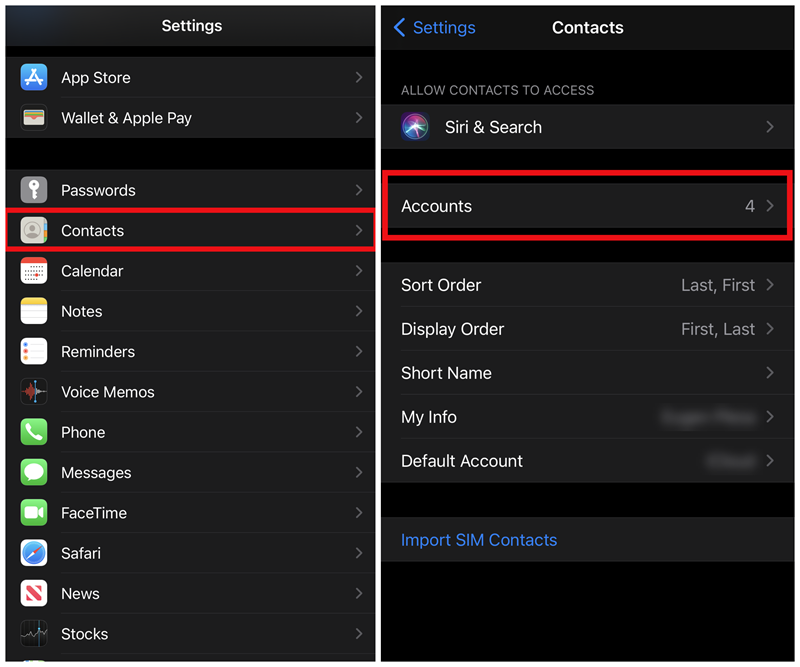Viewport: 800px width, 667px height.
Task: Tap the Voice Memos label
Action: [x=108, y=392]
